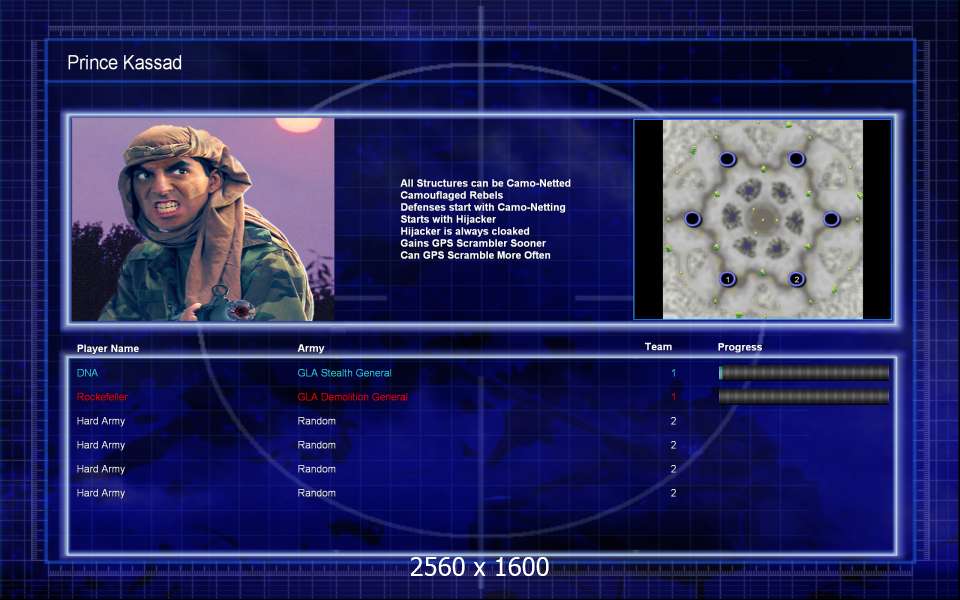Click the Player Name column header
960x600 pixels.
coord(108,349)
